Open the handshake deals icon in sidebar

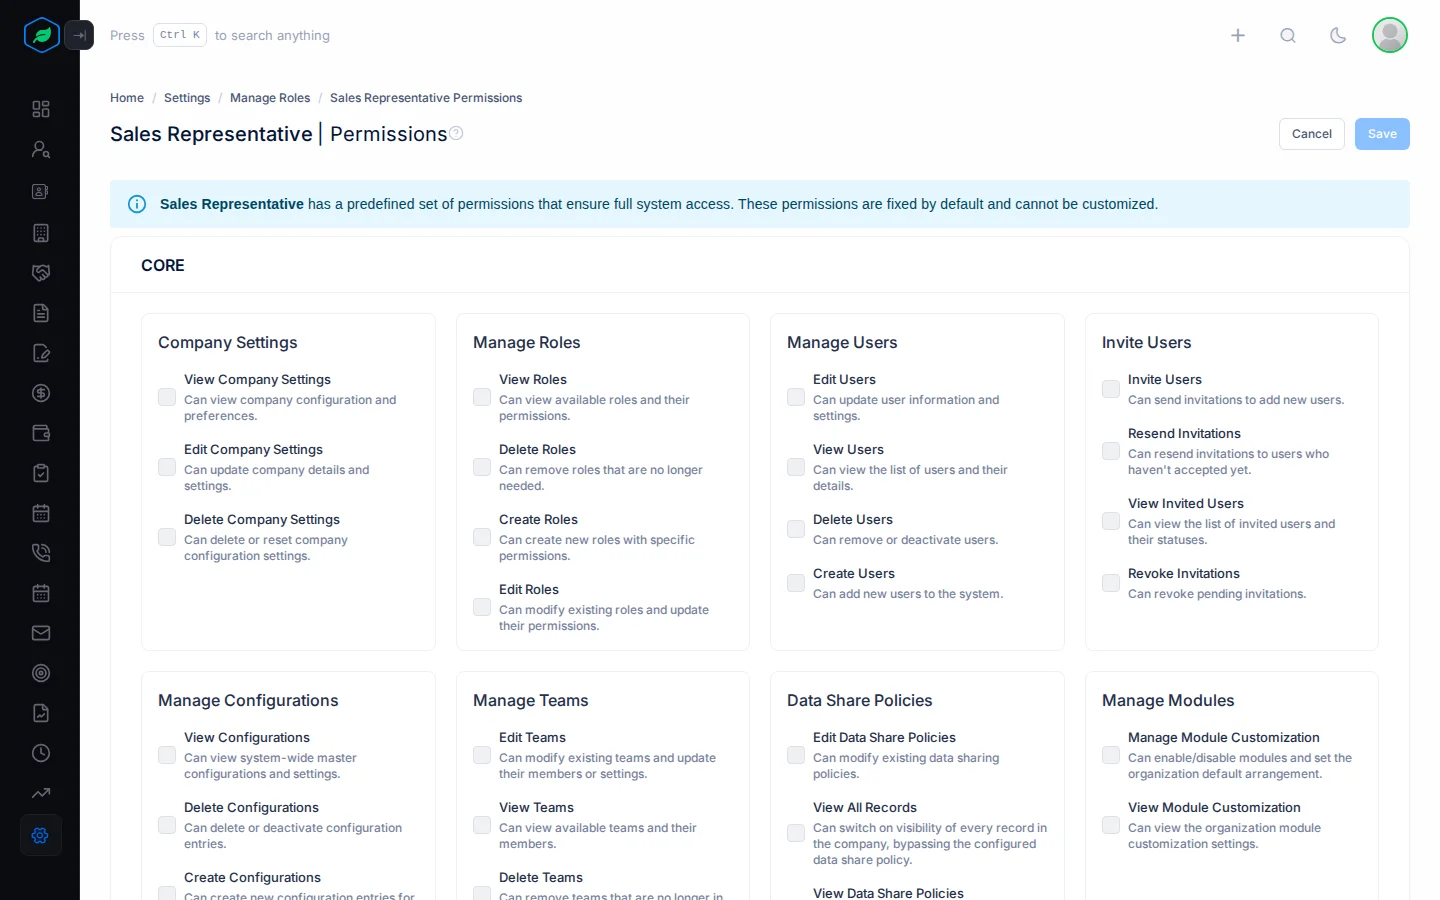point(41,273)
